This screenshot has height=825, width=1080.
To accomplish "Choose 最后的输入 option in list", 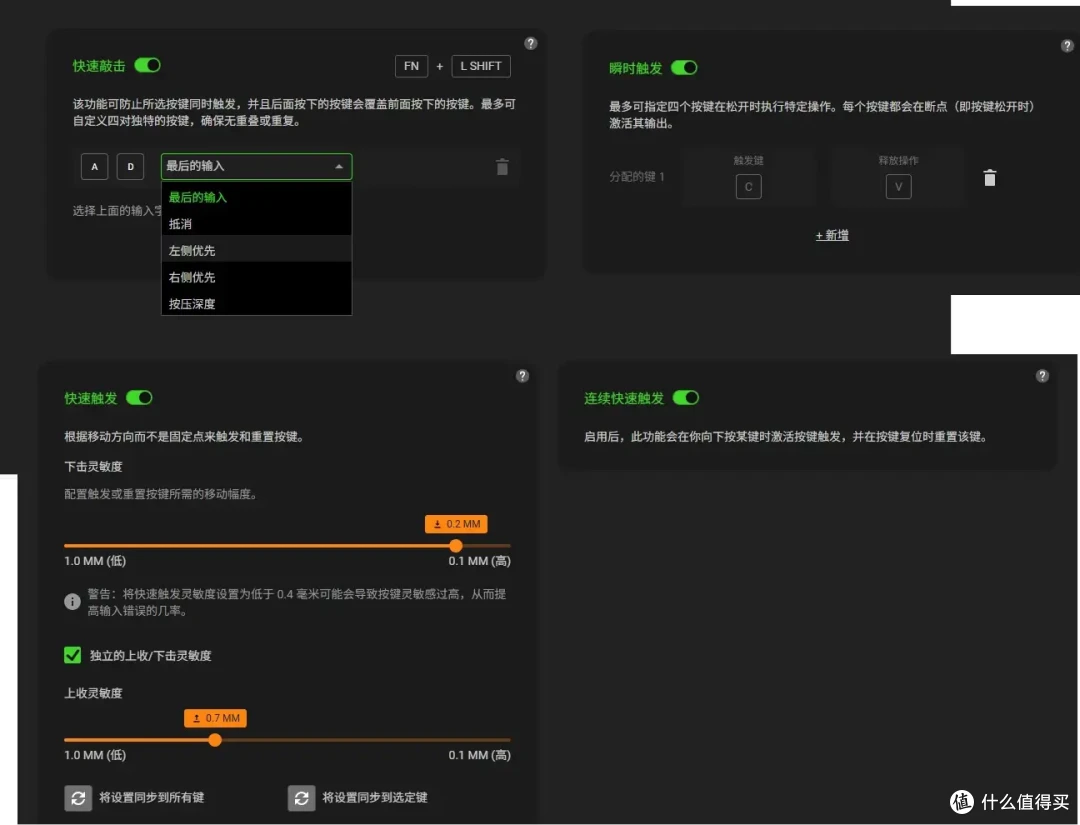I will coord(256,197).
